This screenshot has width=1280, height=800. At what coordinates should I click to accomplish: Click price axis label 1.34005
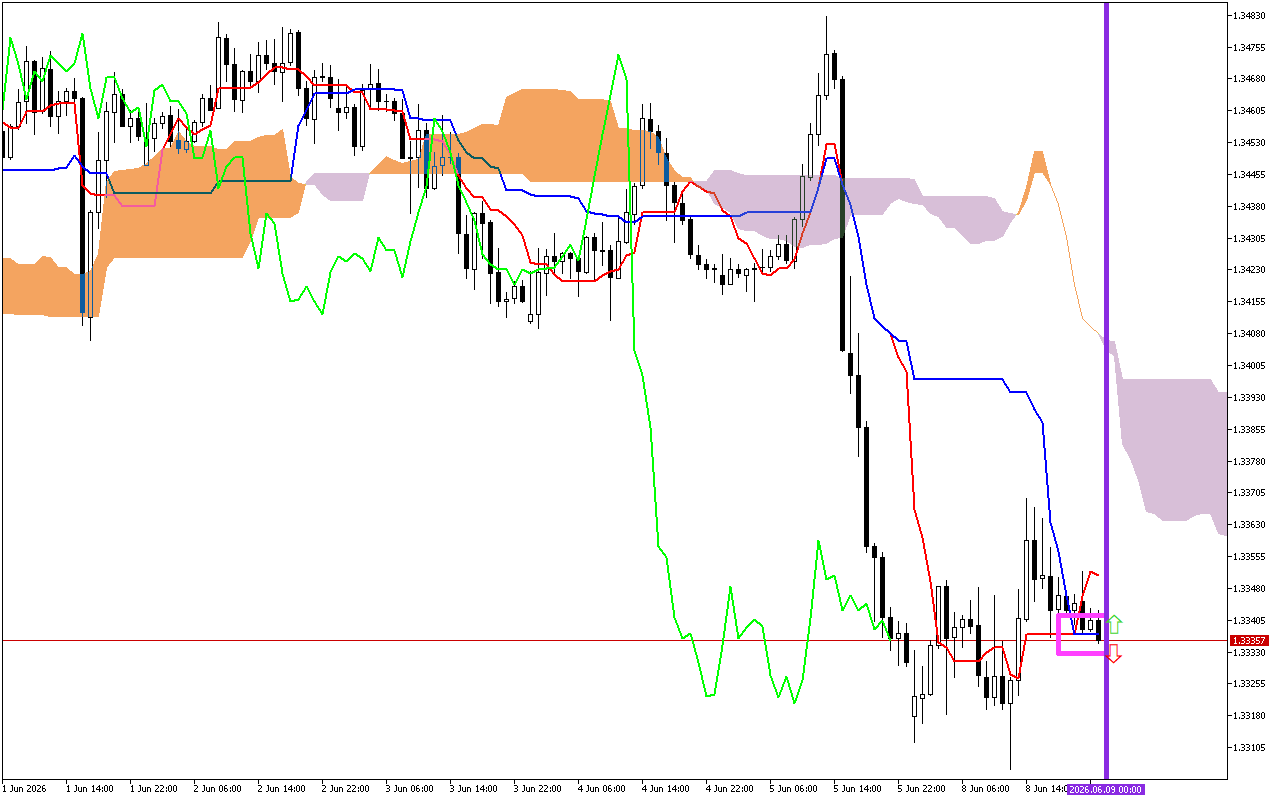[1250, 366]
